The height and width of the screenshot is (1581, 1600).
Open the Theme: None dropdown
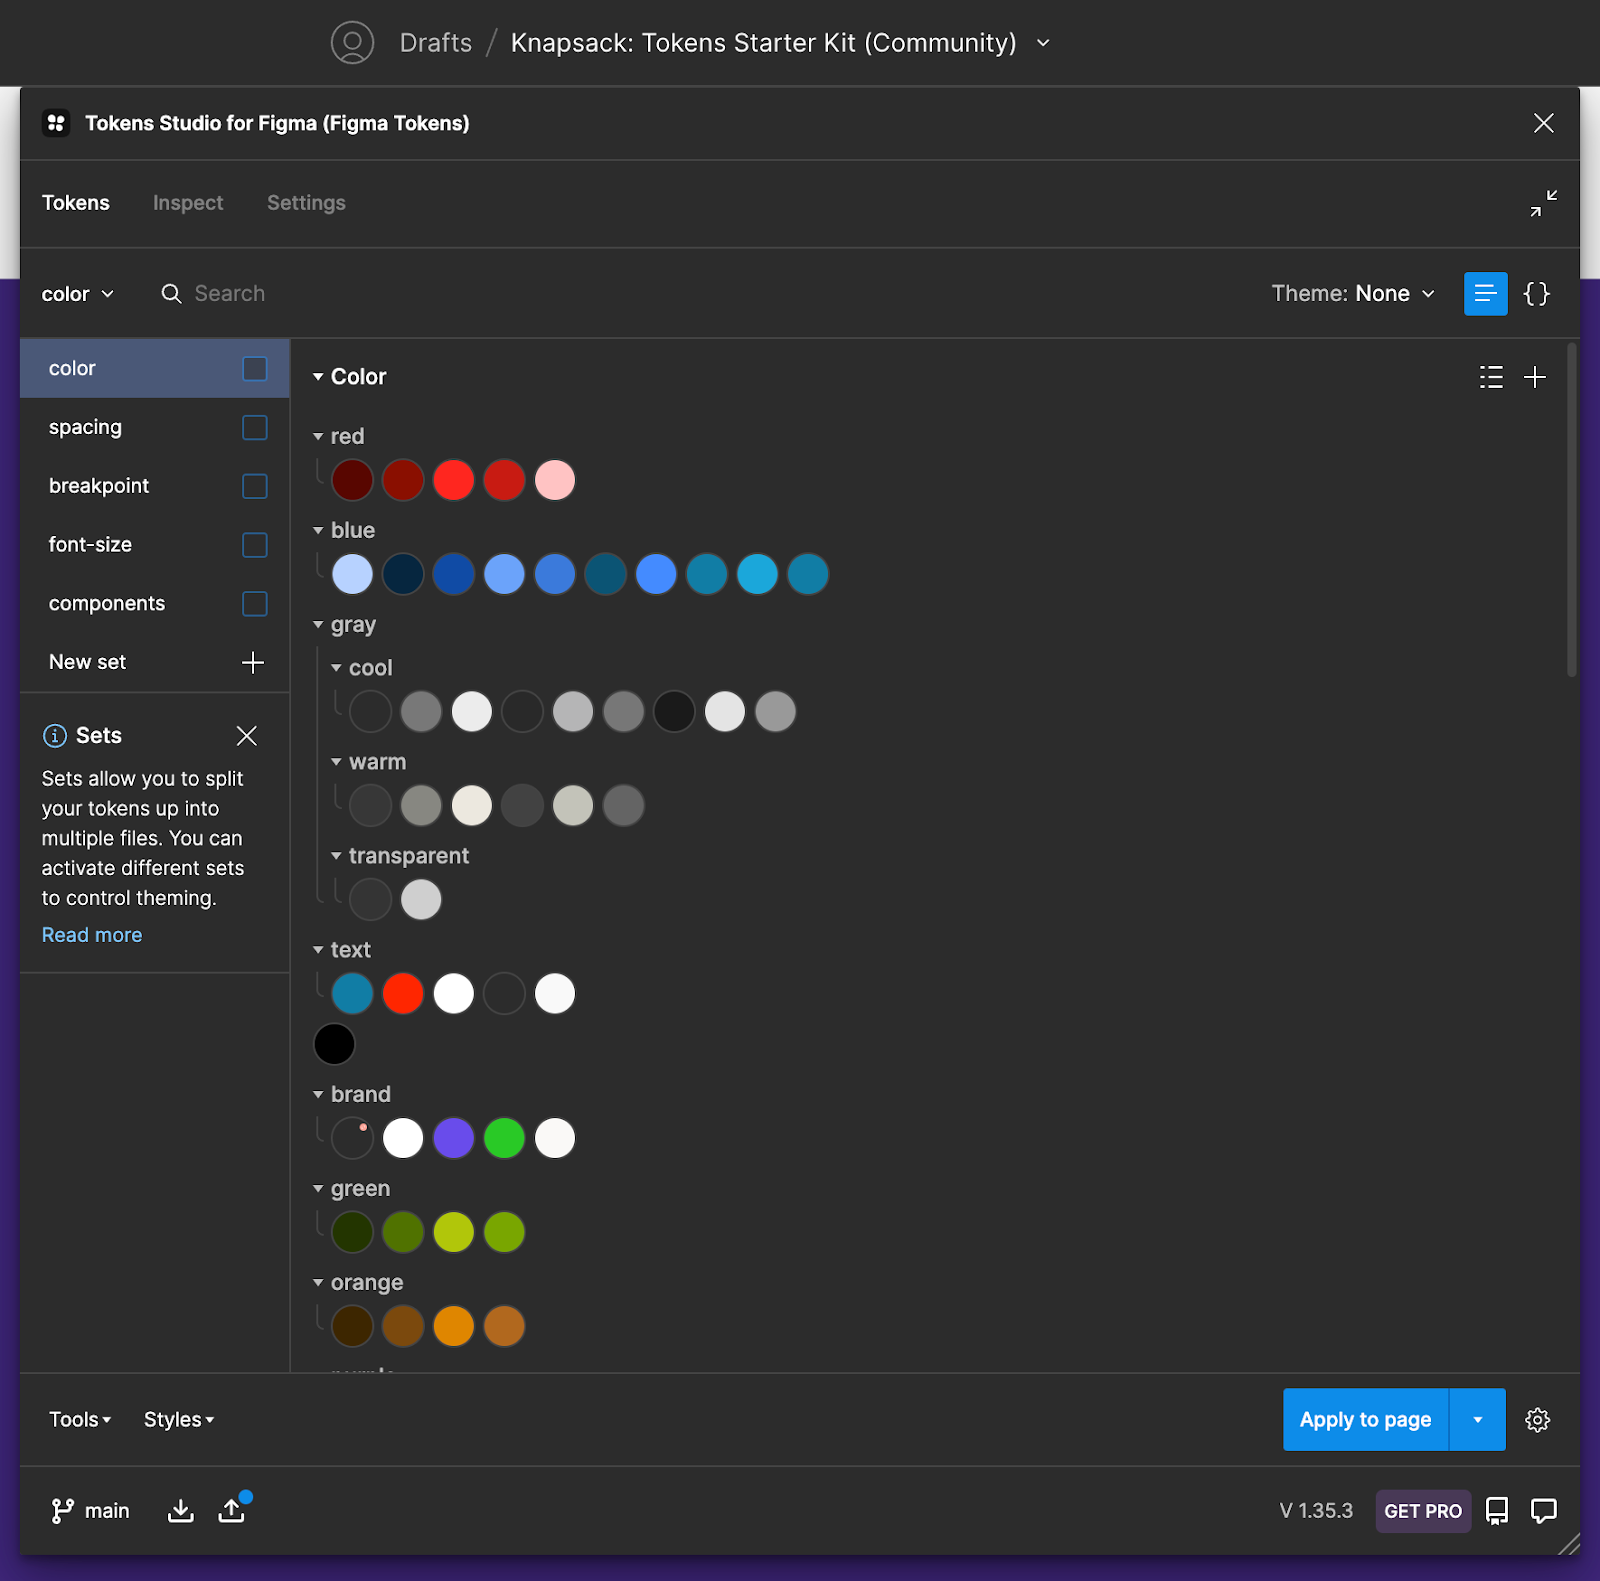point(1352,294)
